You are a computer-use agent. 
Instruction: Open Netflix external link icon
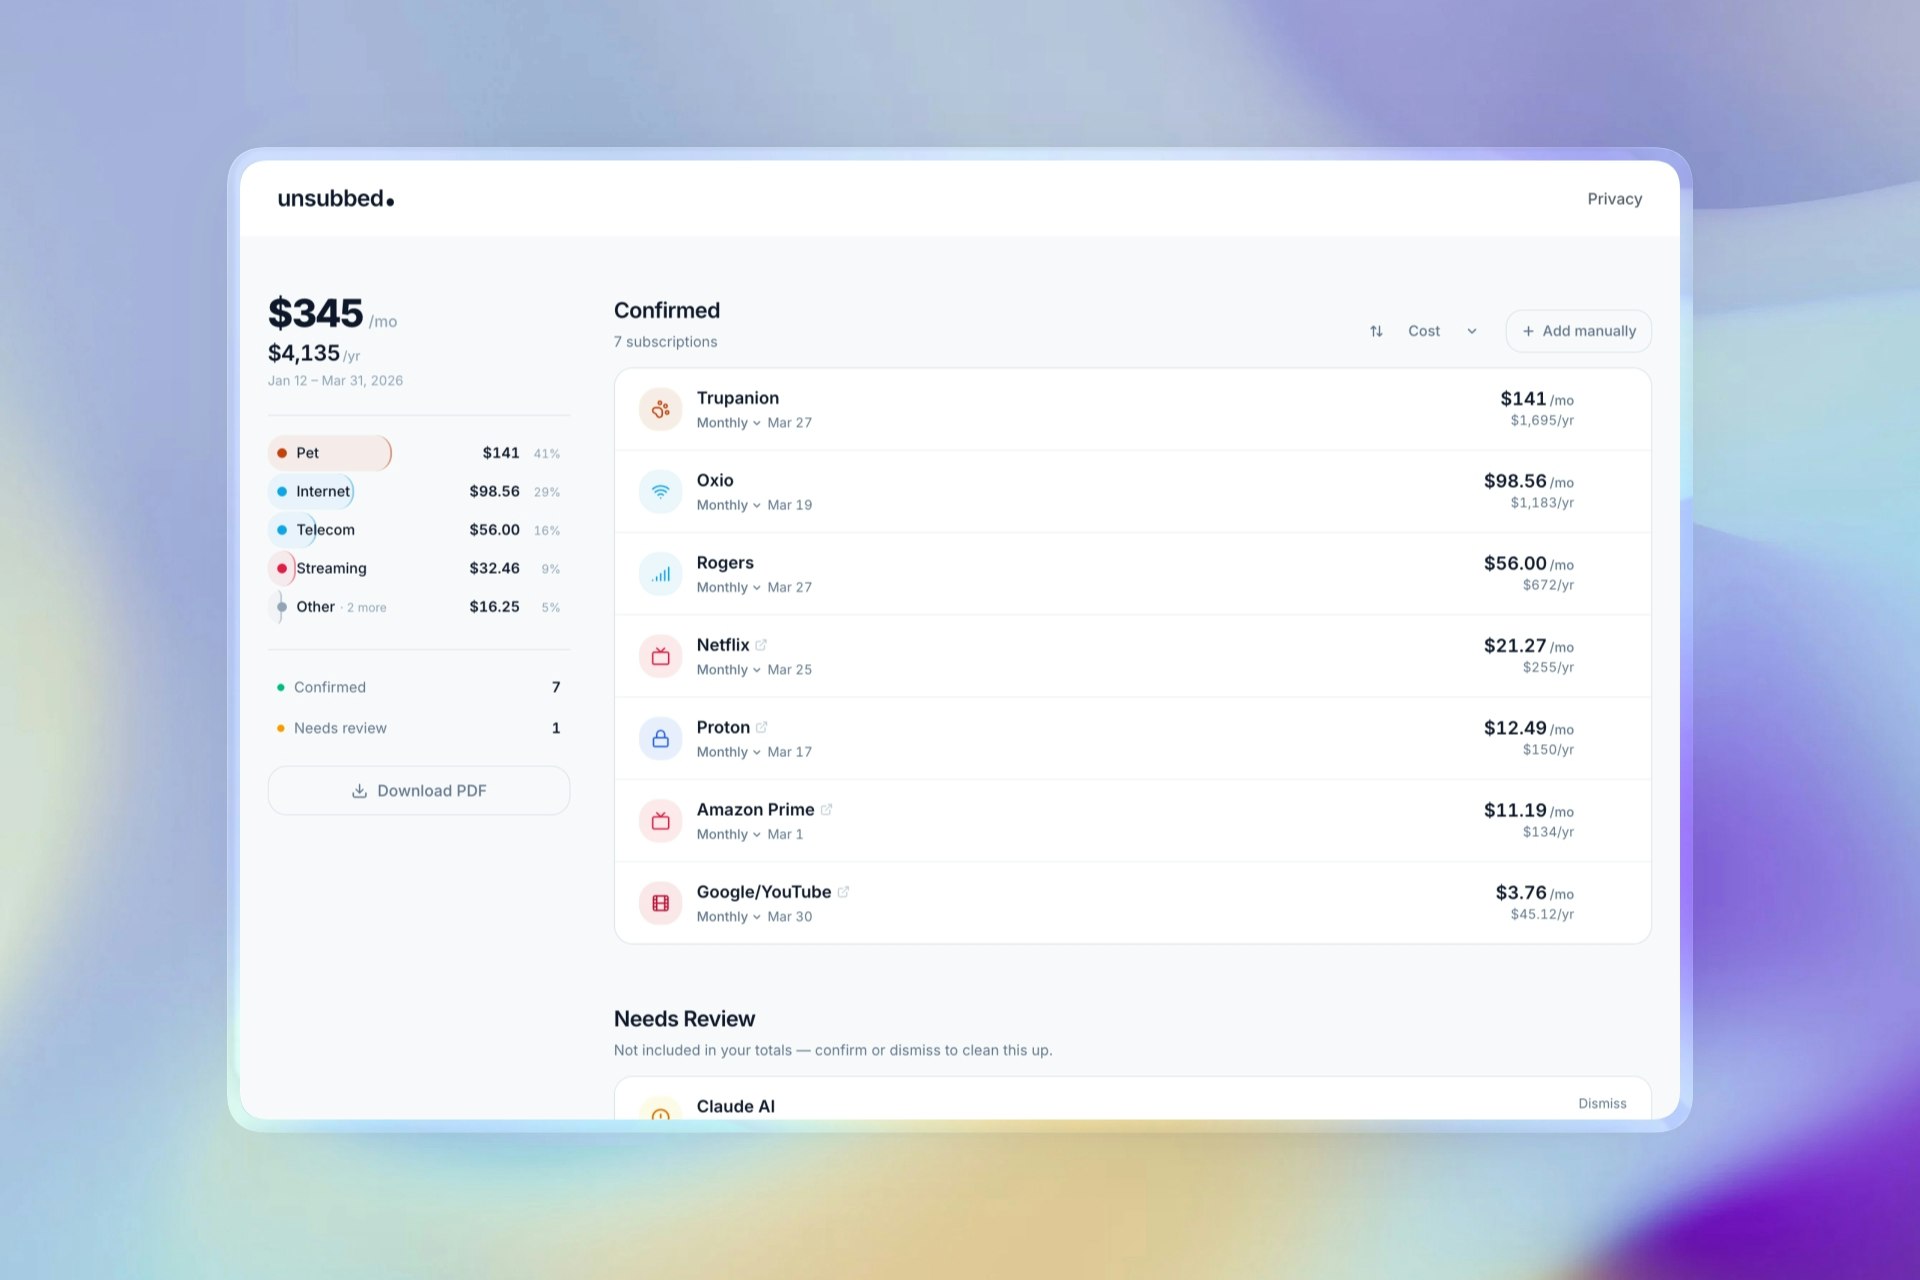(x=761, y=645)
